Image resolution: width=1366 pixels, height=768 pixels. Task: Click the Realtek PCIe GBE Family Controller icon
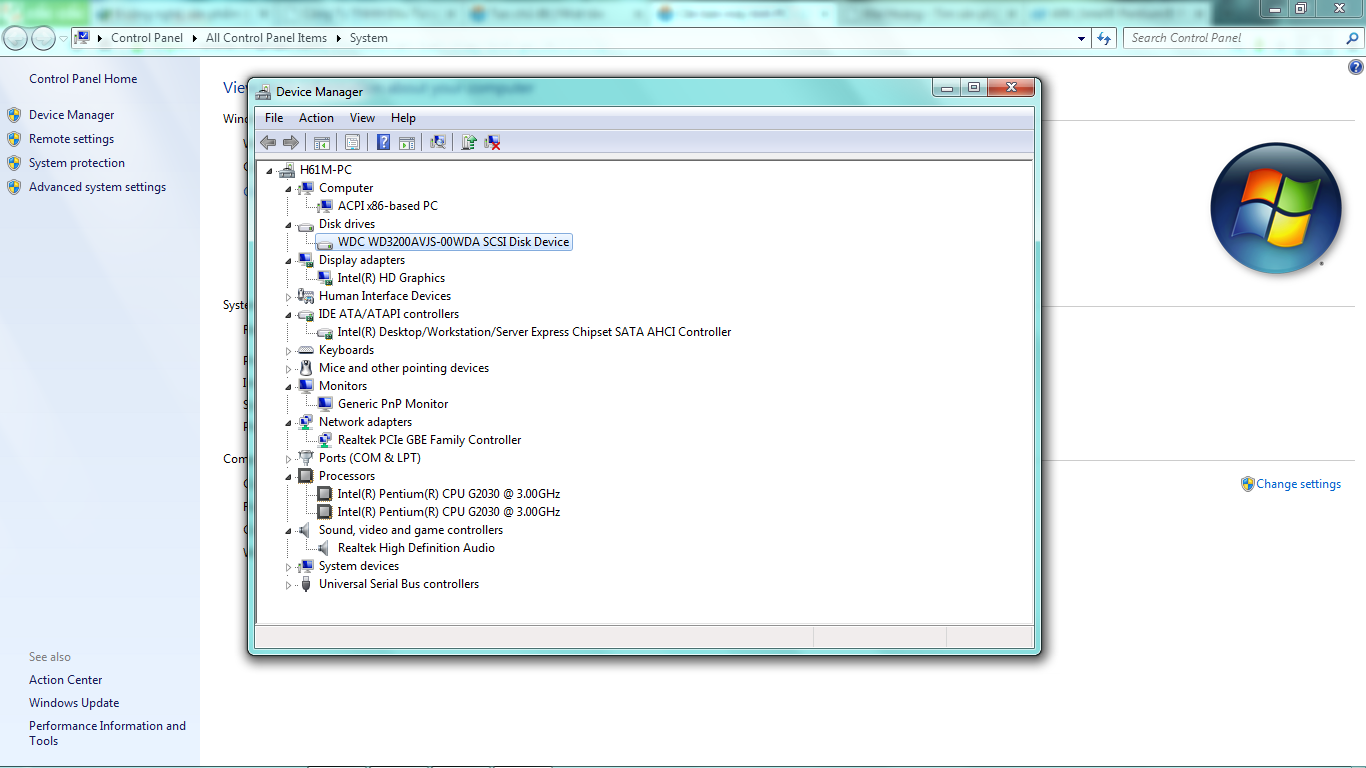tap(325, 440)
